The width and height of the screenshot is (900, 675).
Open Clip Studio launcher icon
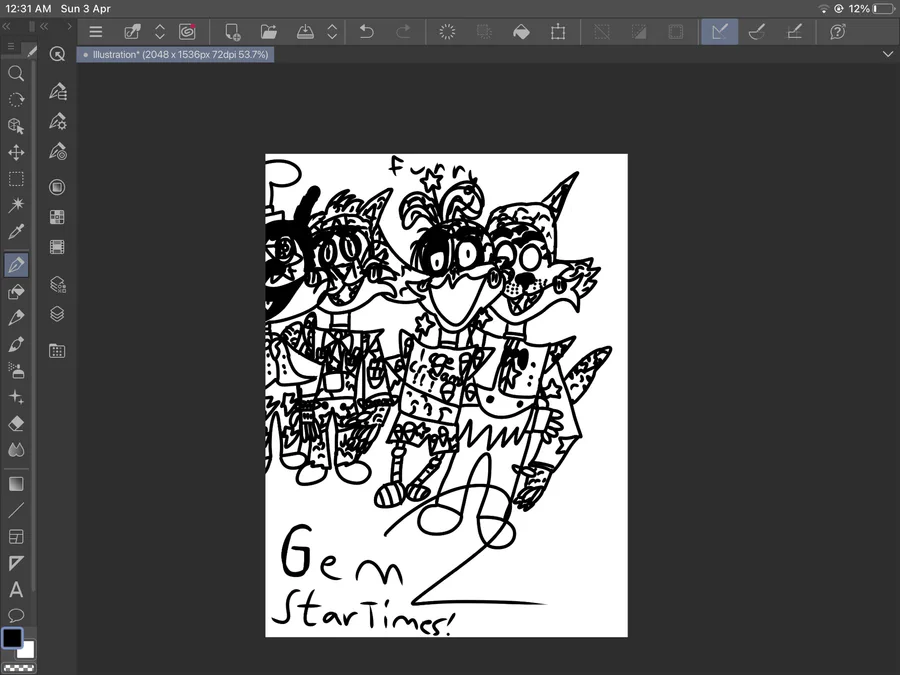coord(133,32)
